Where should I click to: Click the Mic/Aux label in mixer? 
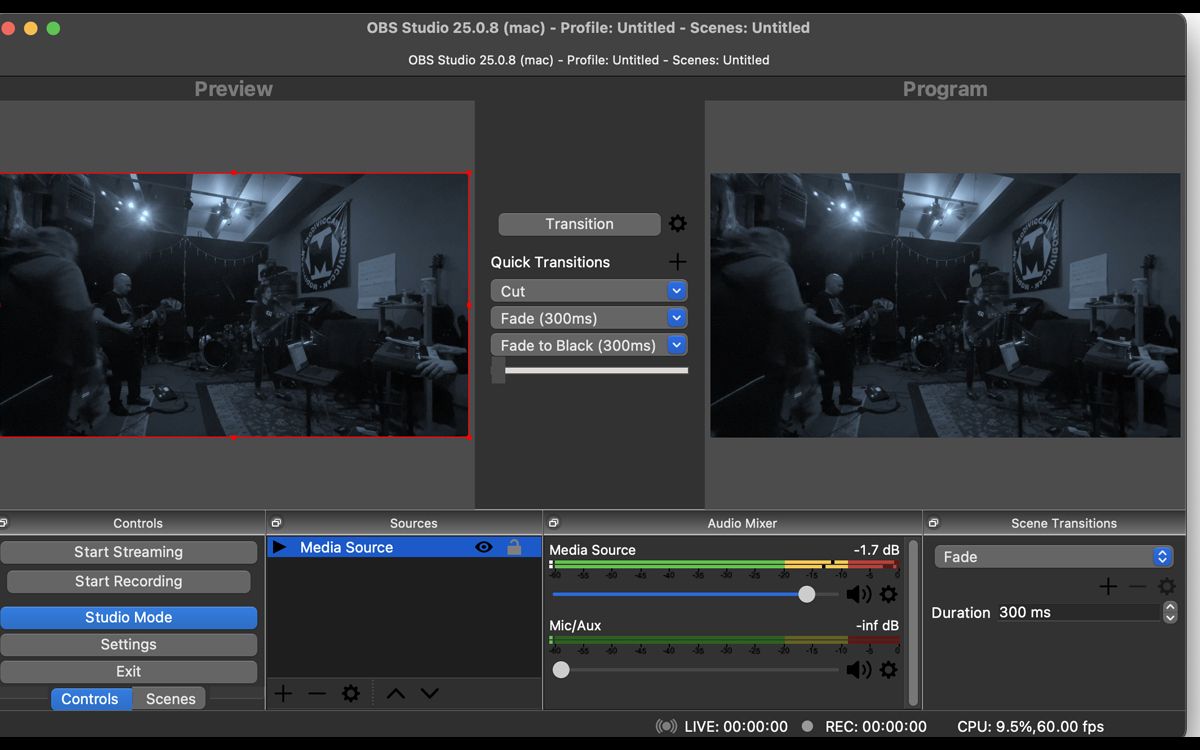pos(575,626)
